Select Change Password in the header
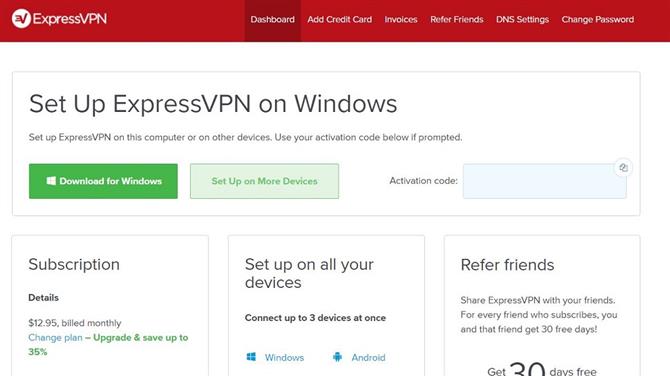The height and width of the screenshot is (376, 670). (x=598, y=20)
